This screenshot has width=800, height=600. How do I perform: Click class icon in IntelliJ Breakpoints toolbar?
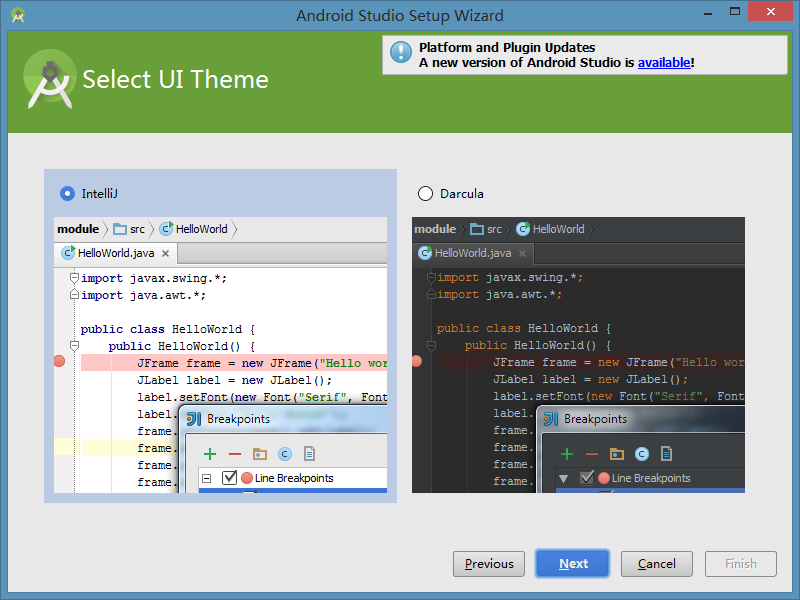click(285, 454)
